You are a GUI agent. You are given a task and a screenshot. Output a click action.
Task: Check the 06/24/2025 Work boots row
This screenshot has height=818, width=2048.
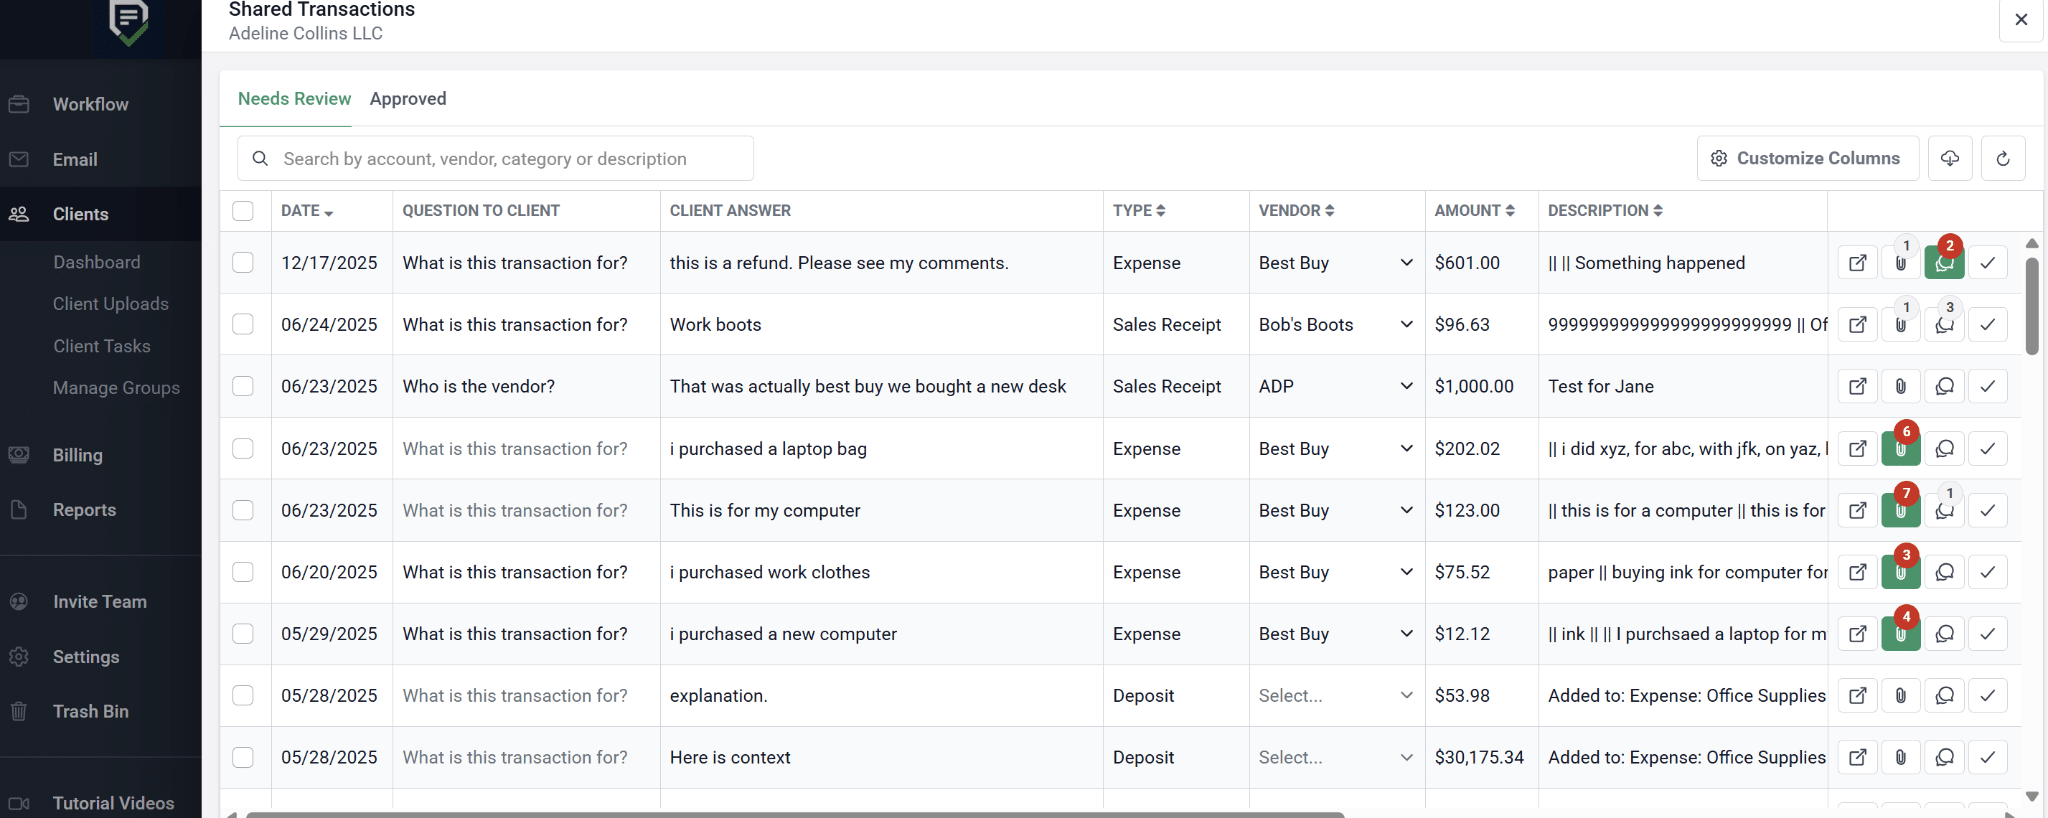[243, 325]
